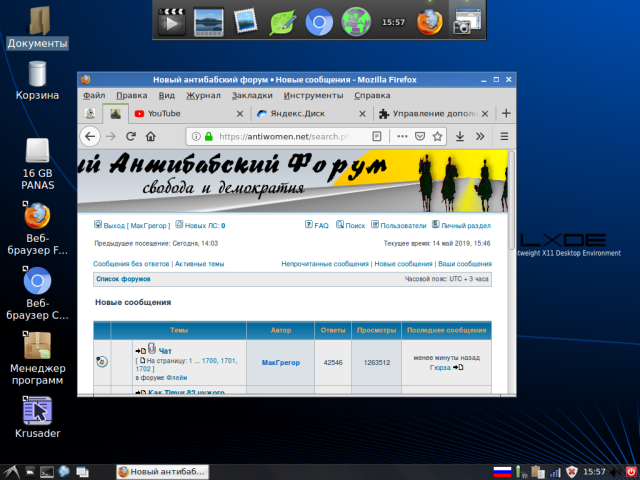Open the image viewer stamp icon in dock
This screenshot has height=480, width=640.
click(x=245, y=21)
